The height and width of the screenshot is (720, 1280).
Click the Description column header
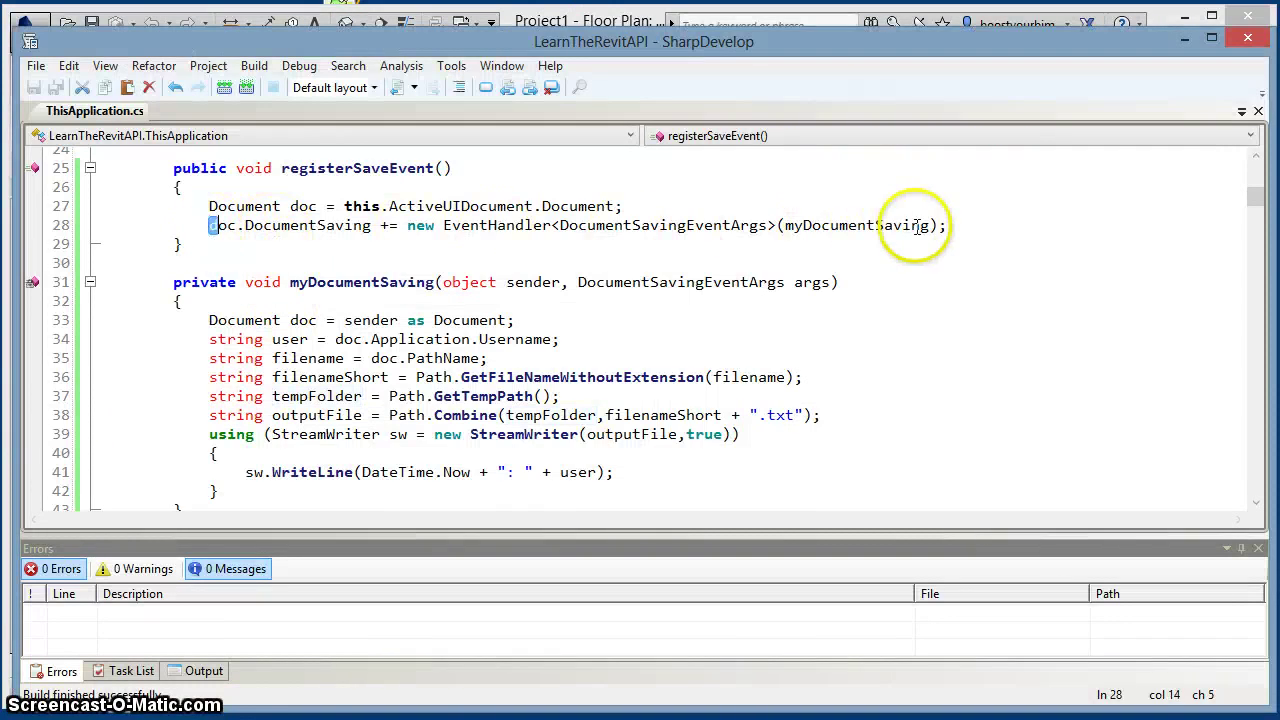pos(133,594)
